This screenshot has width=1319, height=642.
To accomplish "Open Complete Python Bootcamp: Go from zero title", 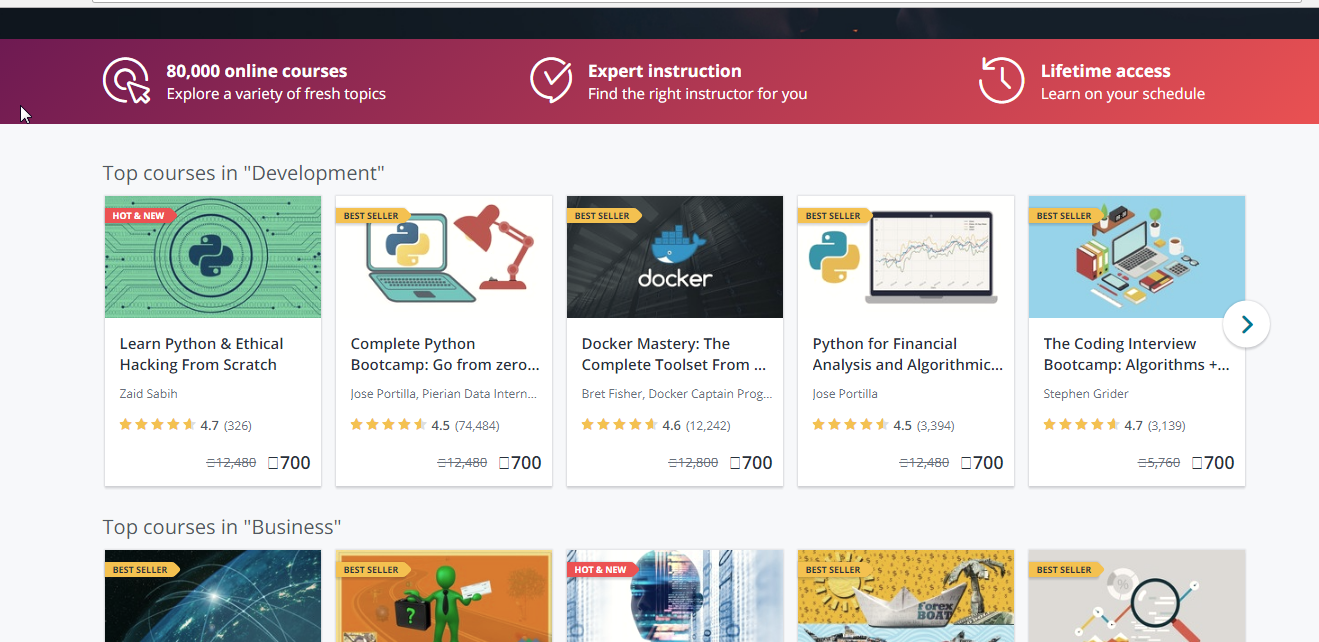I will click(445, 354).
